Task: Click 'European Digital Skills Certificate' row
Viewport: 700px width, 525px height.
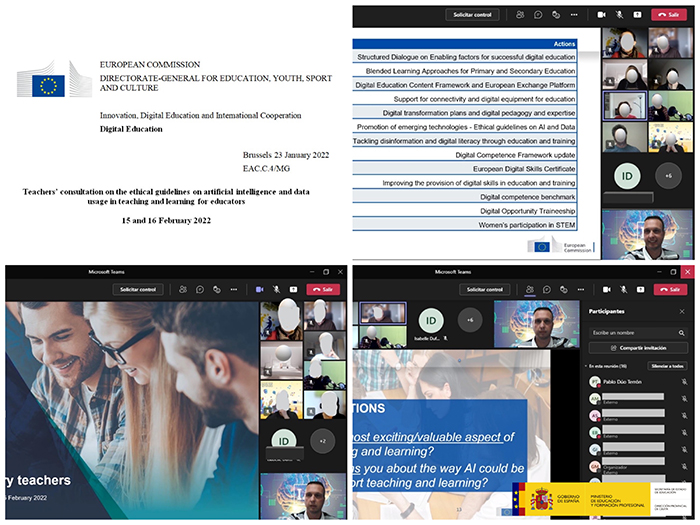Action: [465, 169]
